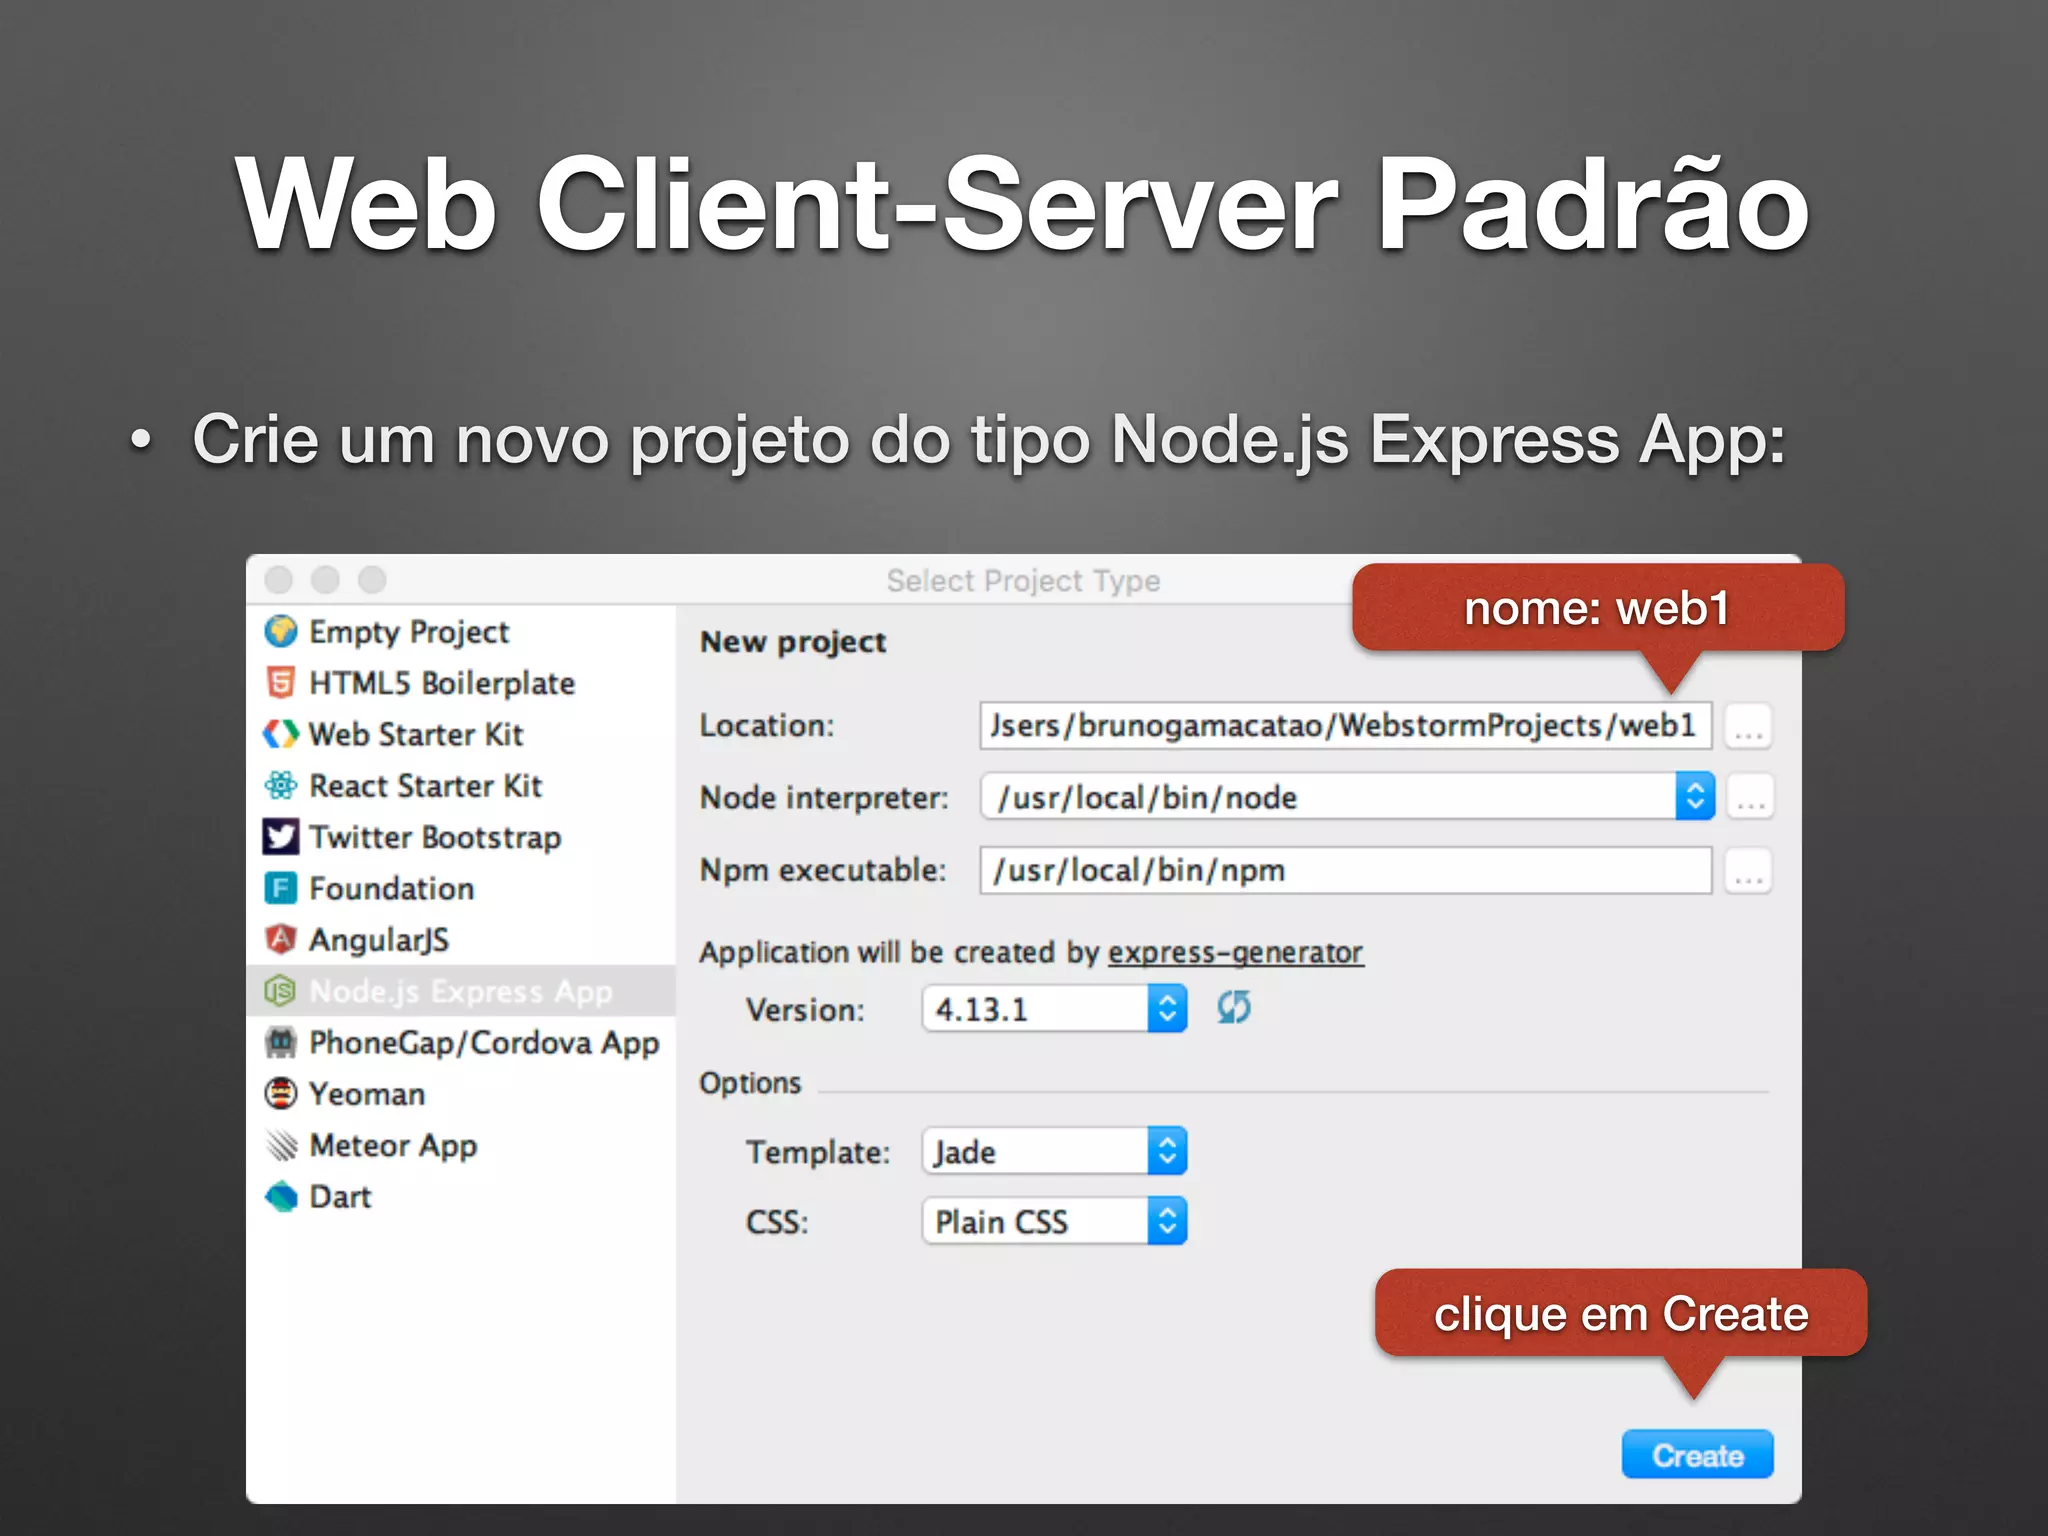Choose PhoneGap/Cordova App project type

pos(484,1043)
